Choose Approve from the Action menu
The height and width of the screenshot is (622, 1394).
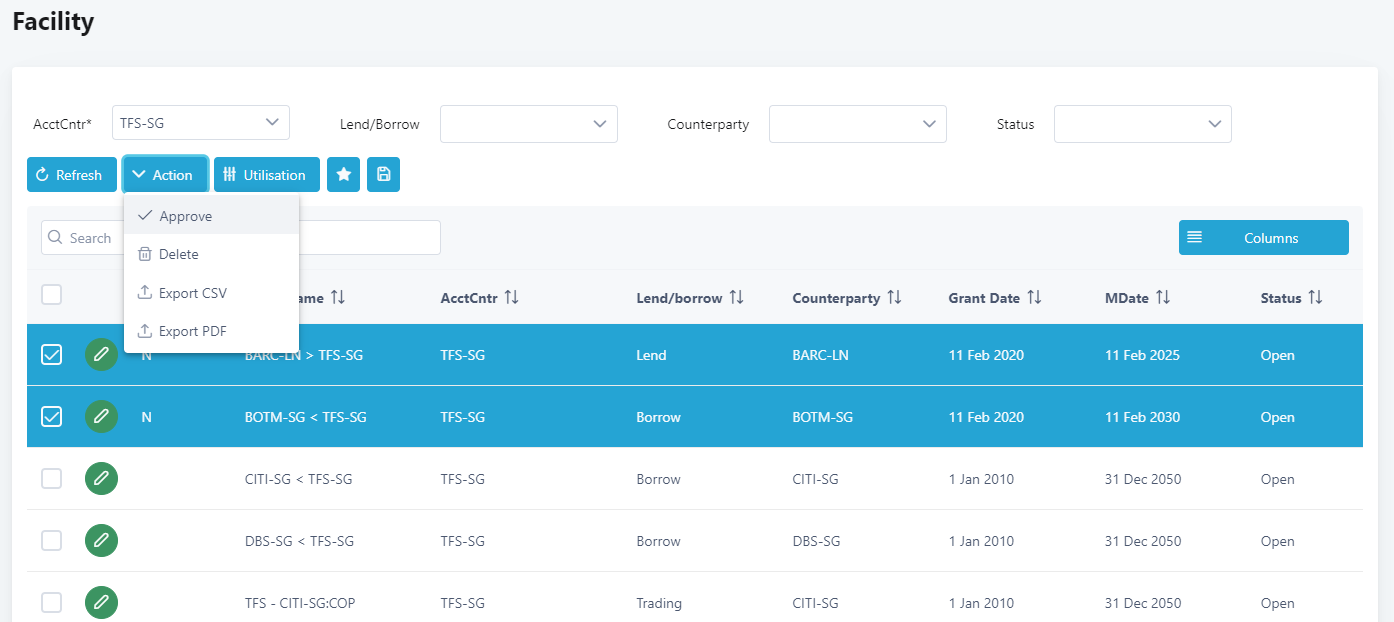click(x=185, y=216)
